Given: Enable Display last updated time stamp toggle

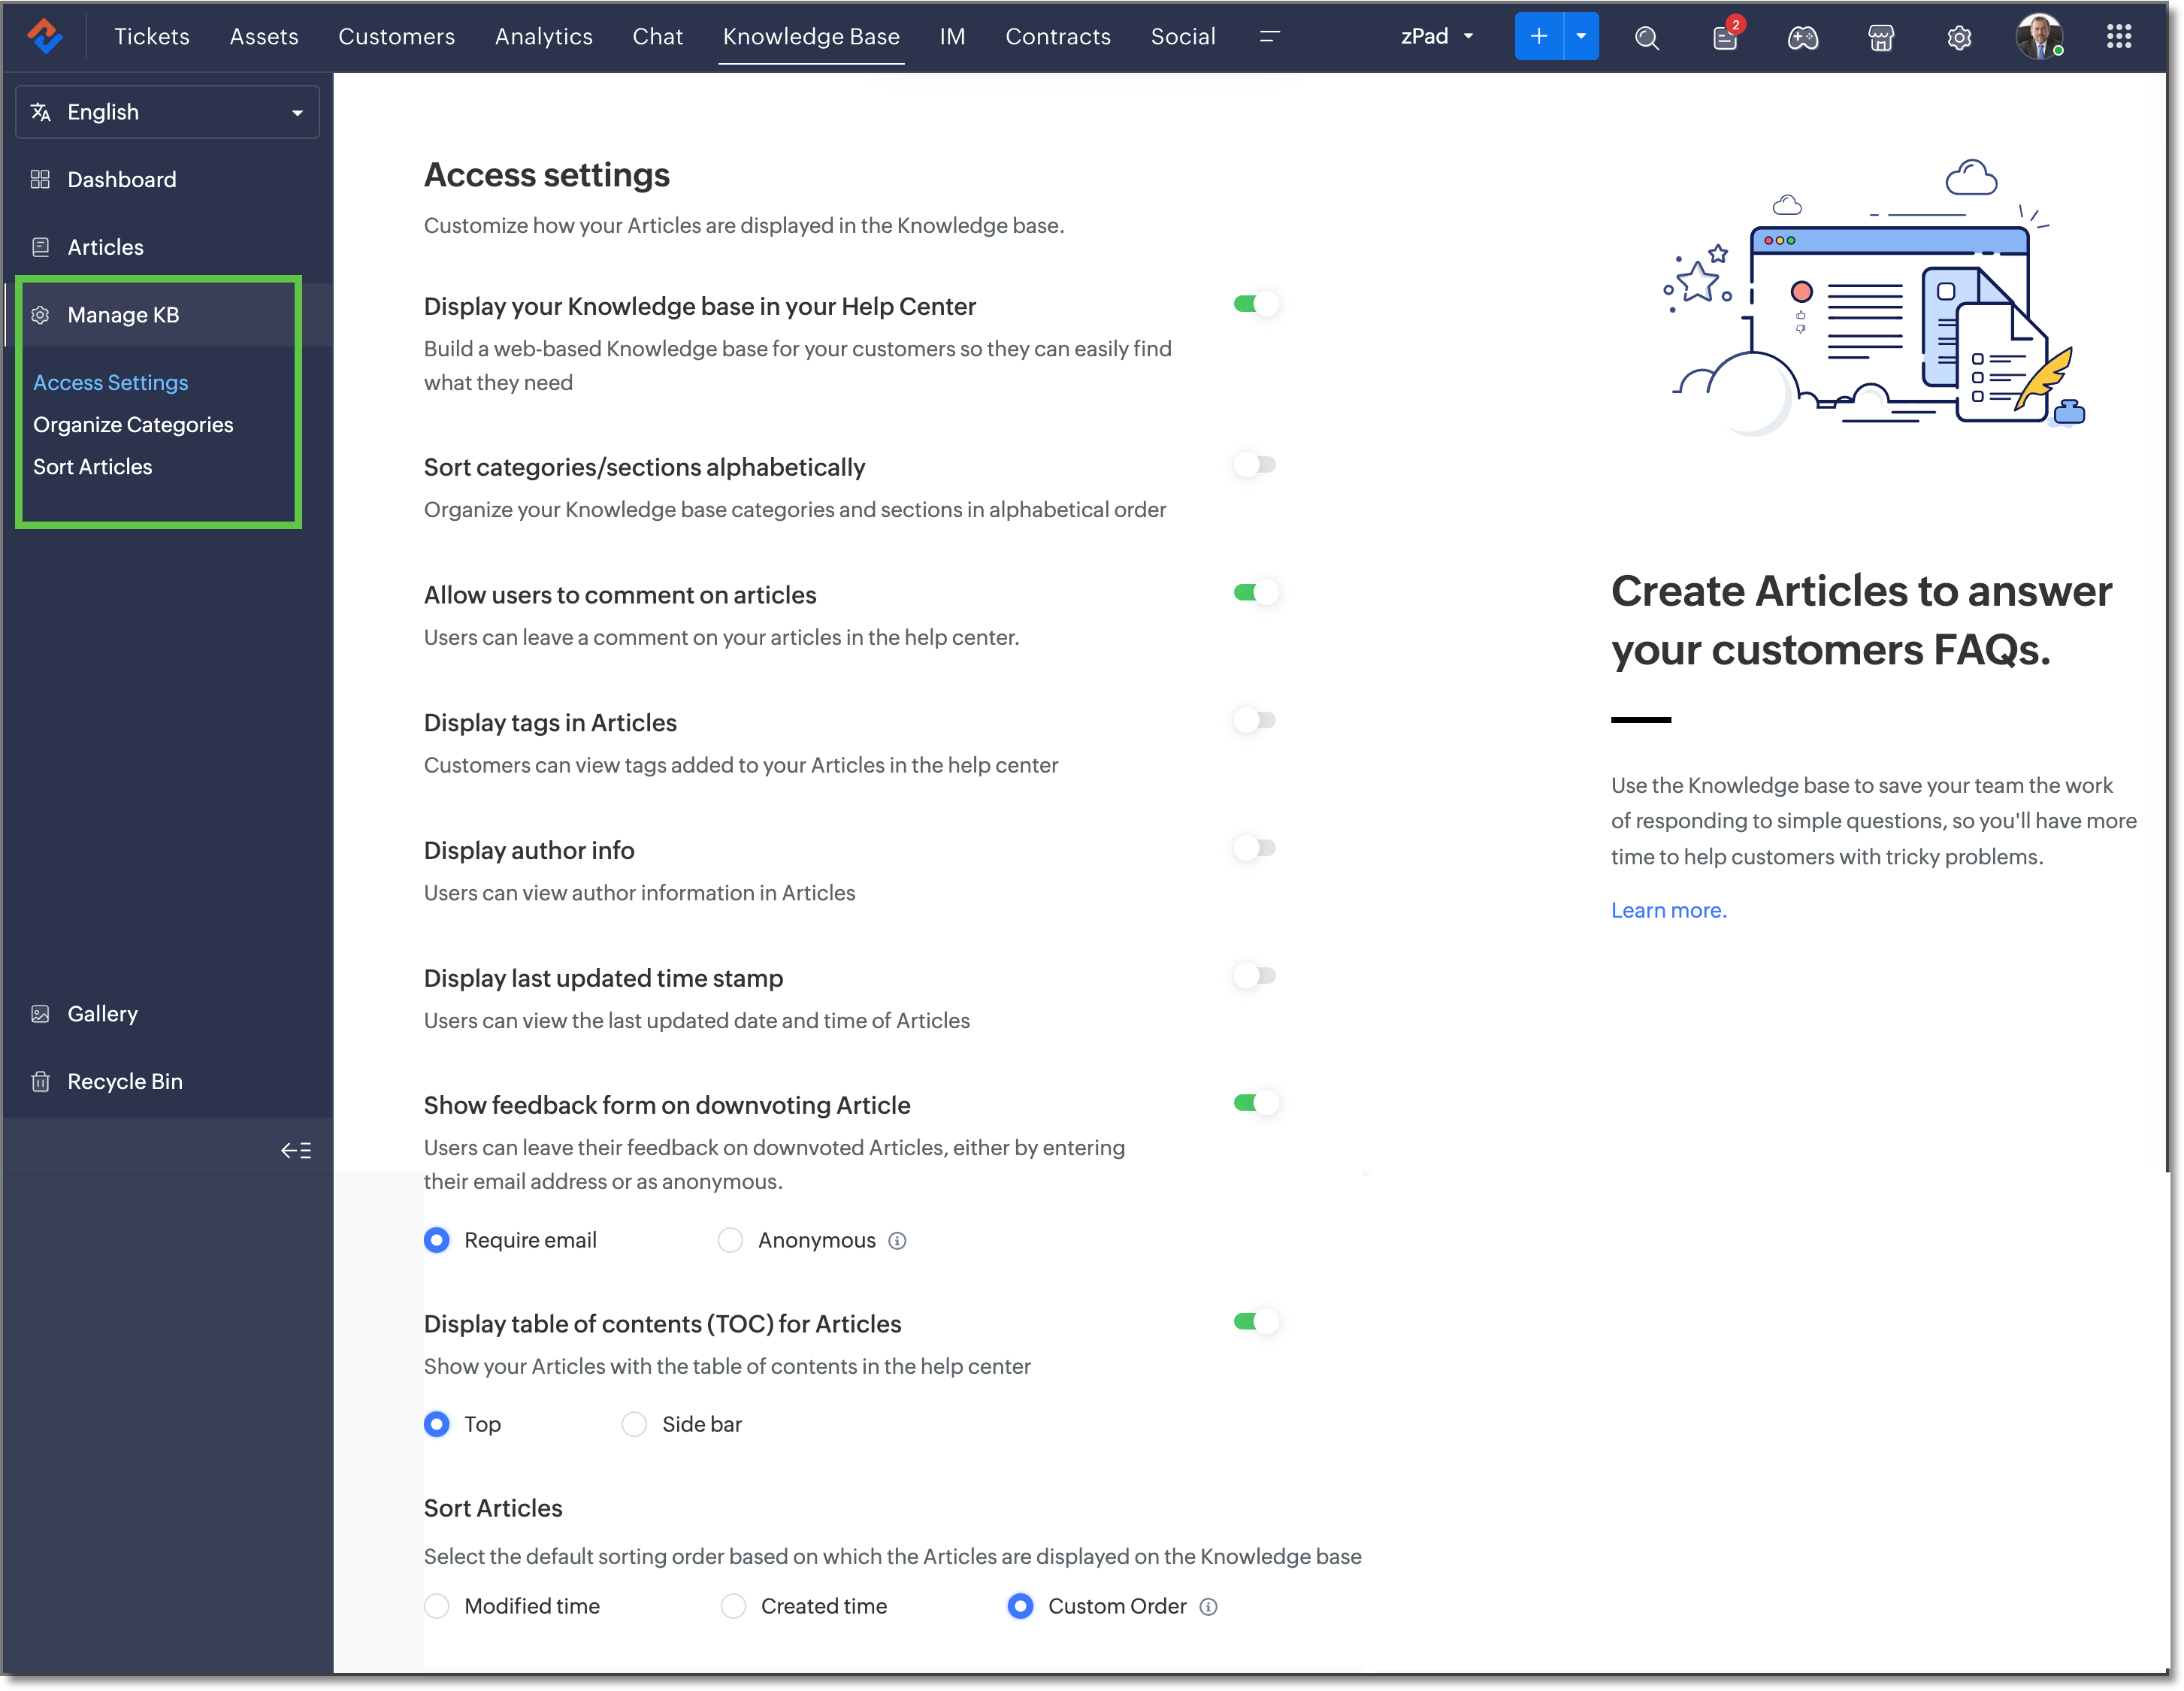Looking at the screenshot, I should click(1256, 976).
